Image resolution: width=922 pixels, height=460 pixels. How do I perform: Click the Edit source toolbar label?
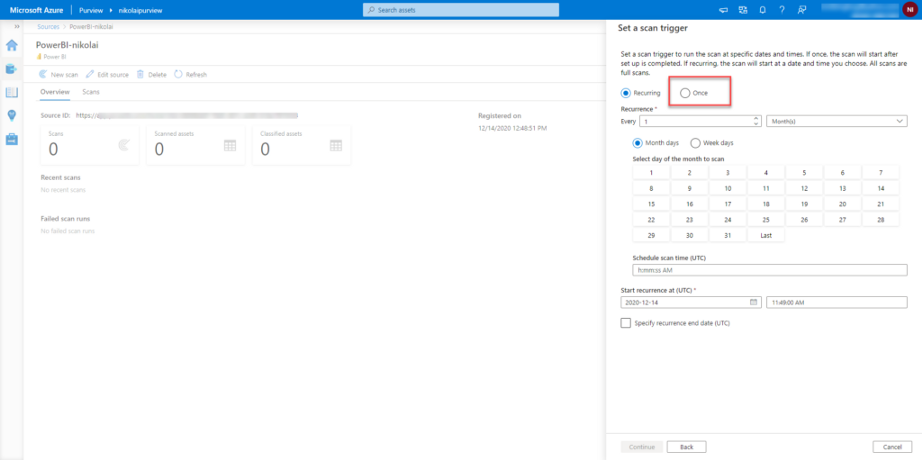113,75
